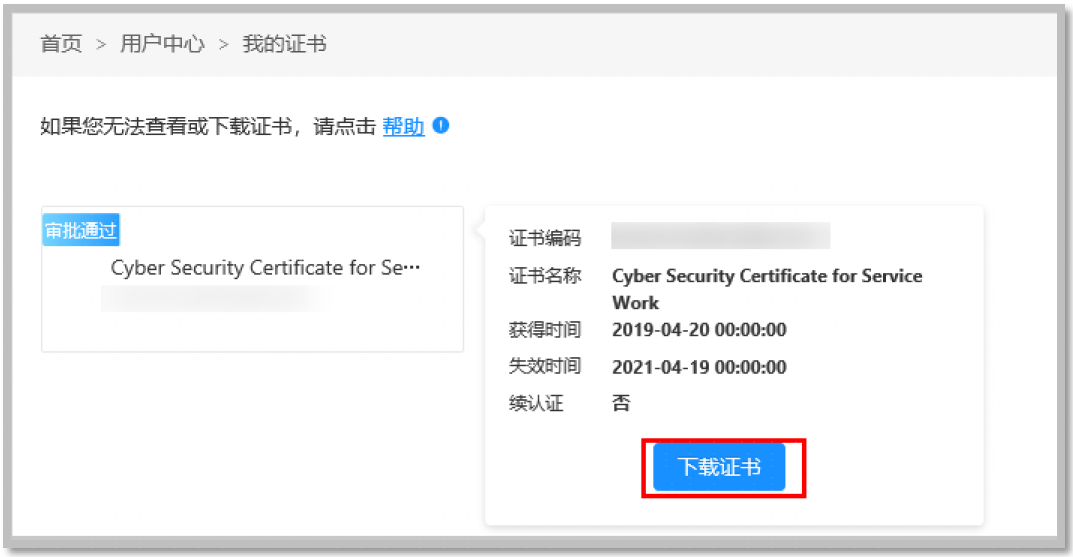This screenshot has width=1073, height=557.
Task: Go to 首页 in the breadcrumb
Action: point(61,44)
